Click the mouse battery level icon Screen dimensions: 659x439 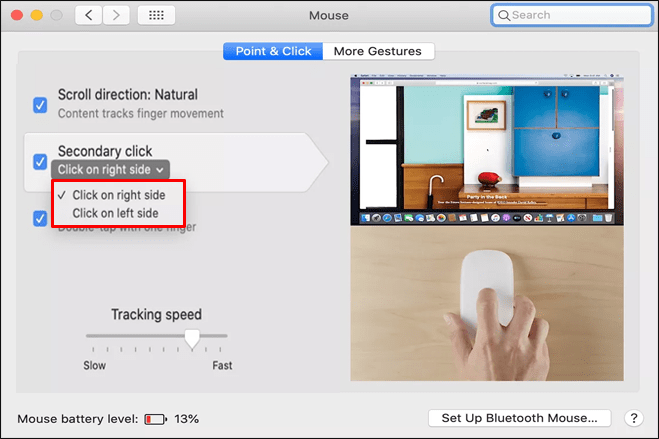point(155,419)
